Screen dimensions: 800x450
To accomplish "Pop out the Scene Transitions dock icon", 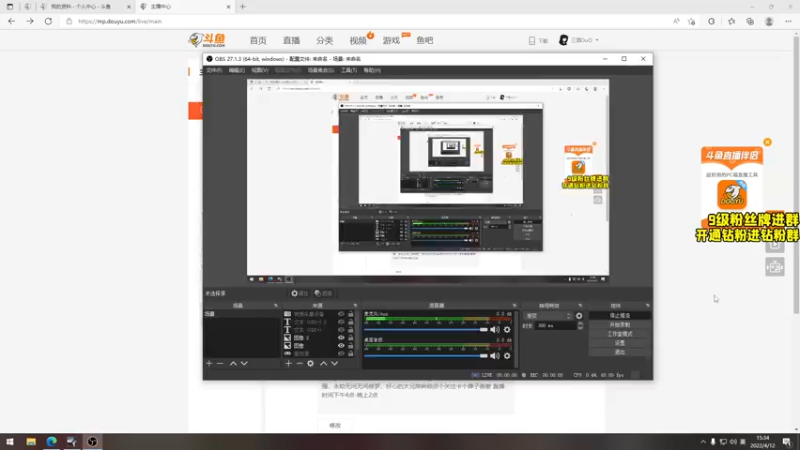I will point(580,306).
